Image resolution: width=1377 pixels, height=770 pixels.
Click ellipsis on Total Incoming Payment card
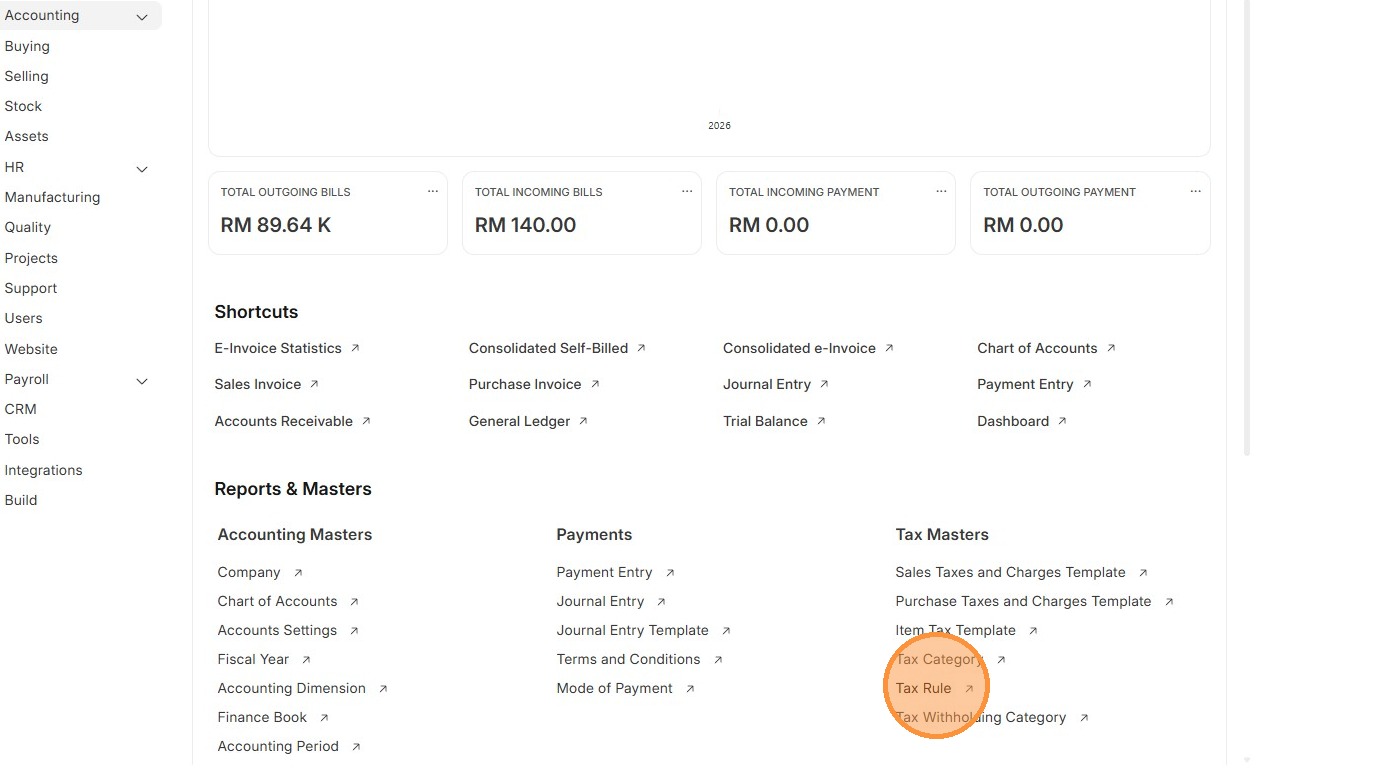pyautogui.click(x=941, y=191)
